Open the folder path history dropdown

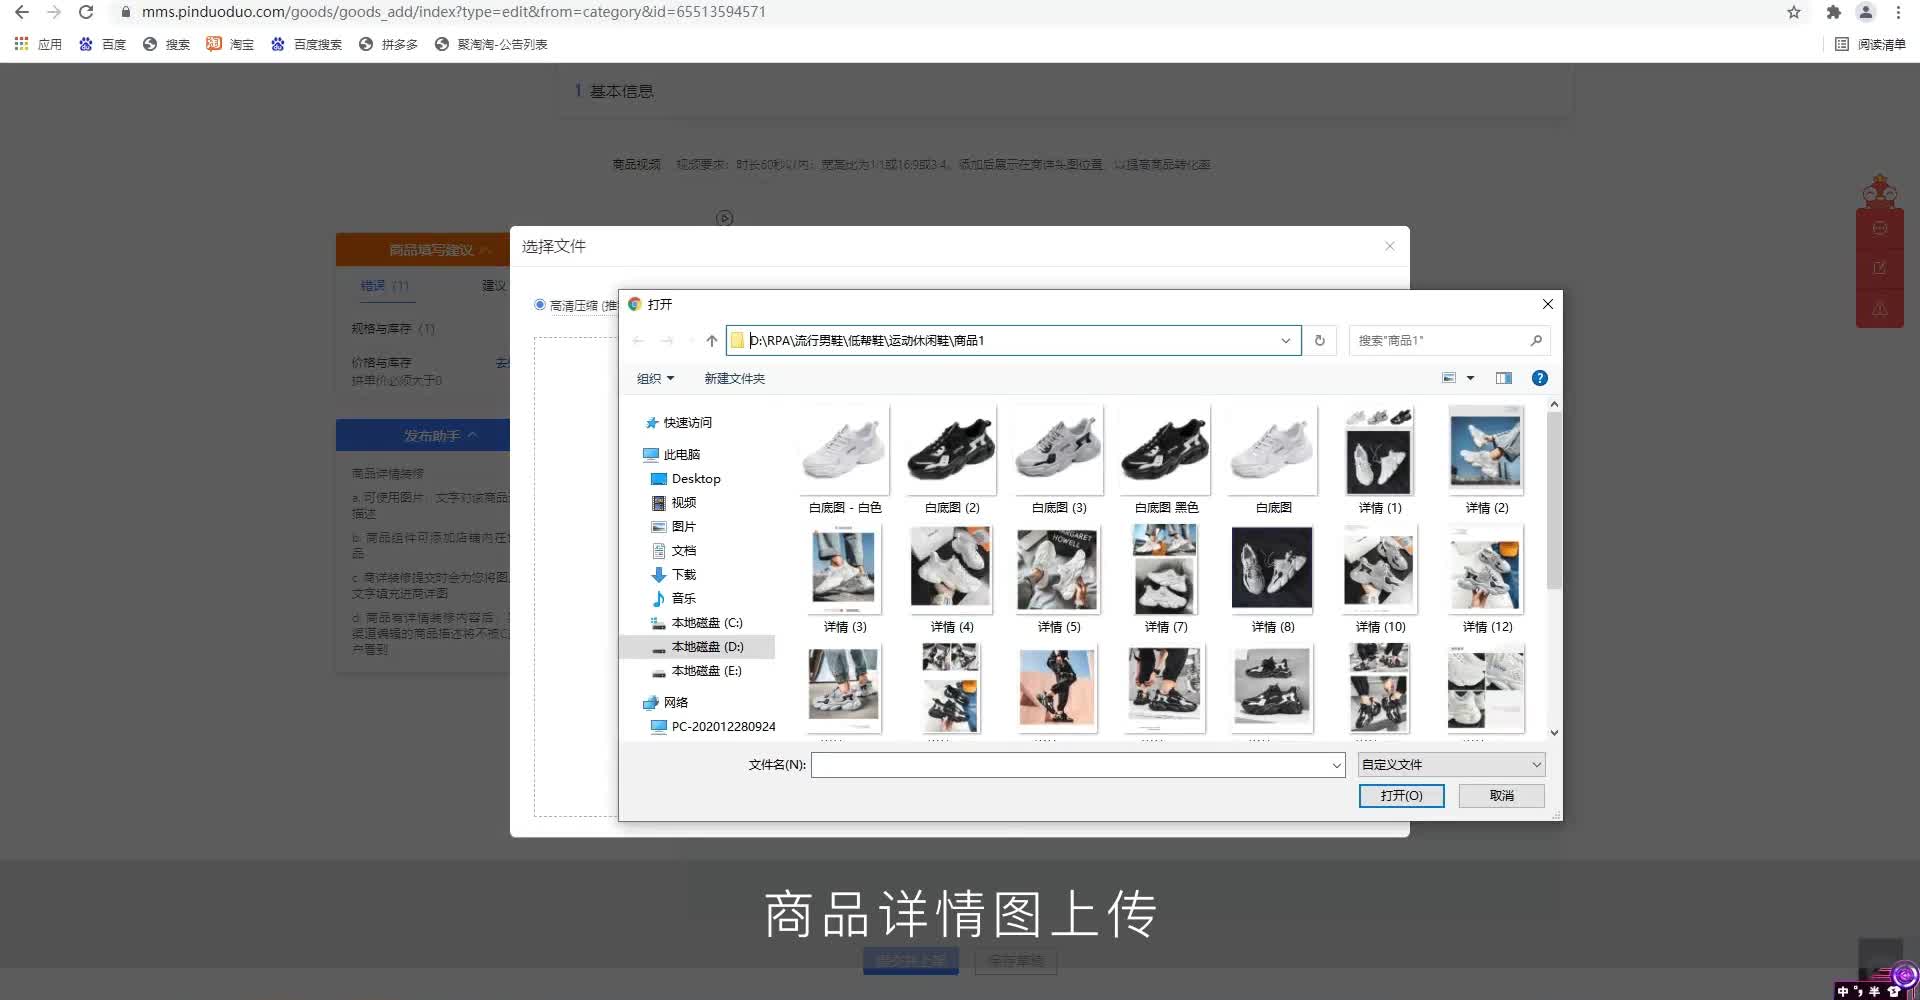point(1285,340)
